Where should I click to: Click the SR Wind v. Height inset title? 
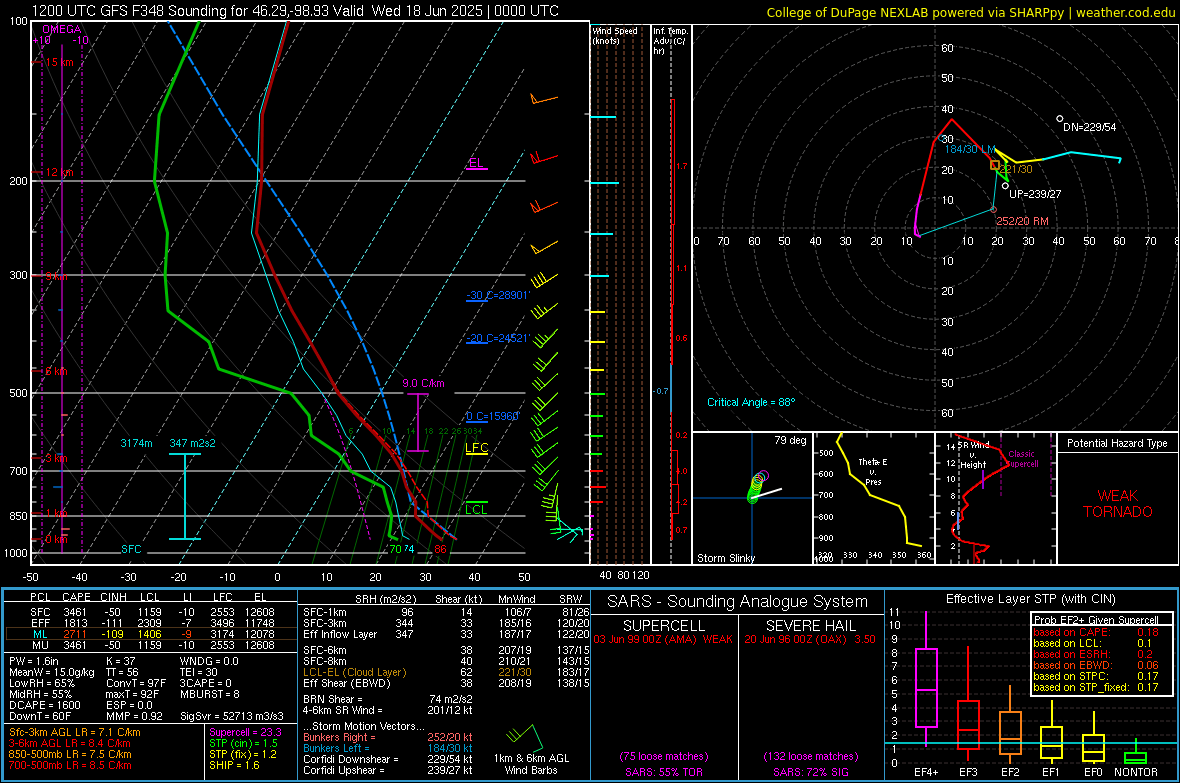point(973,455)
